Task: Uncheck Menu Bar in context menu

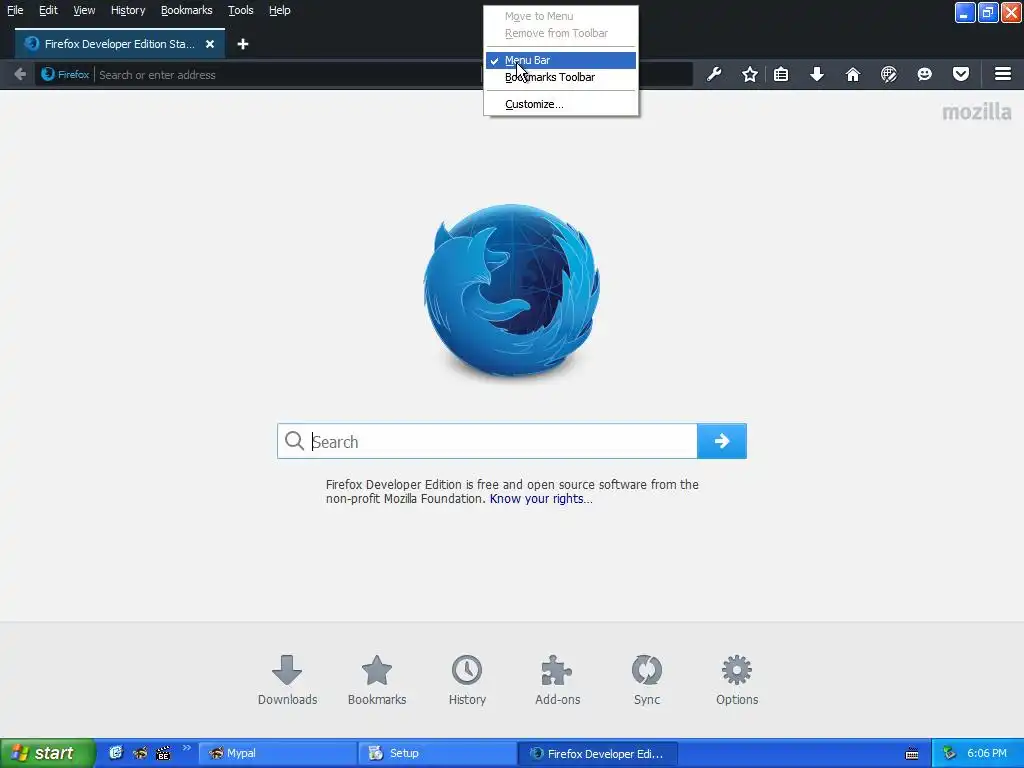Action: tap(561, 60)
